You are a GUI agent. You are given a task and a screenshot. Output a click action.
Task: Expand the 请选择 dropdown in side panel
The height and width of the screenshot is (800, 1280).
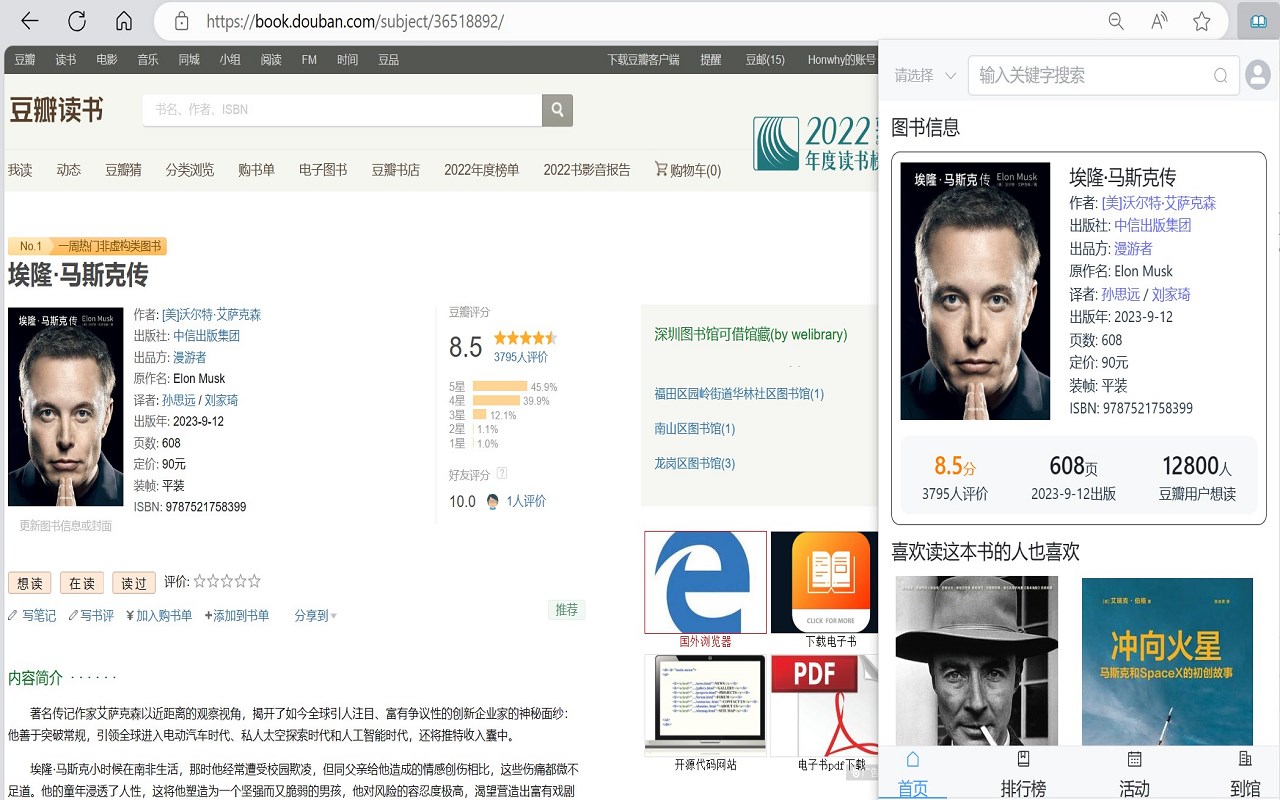pyautogui.click(x=925, y=75)
